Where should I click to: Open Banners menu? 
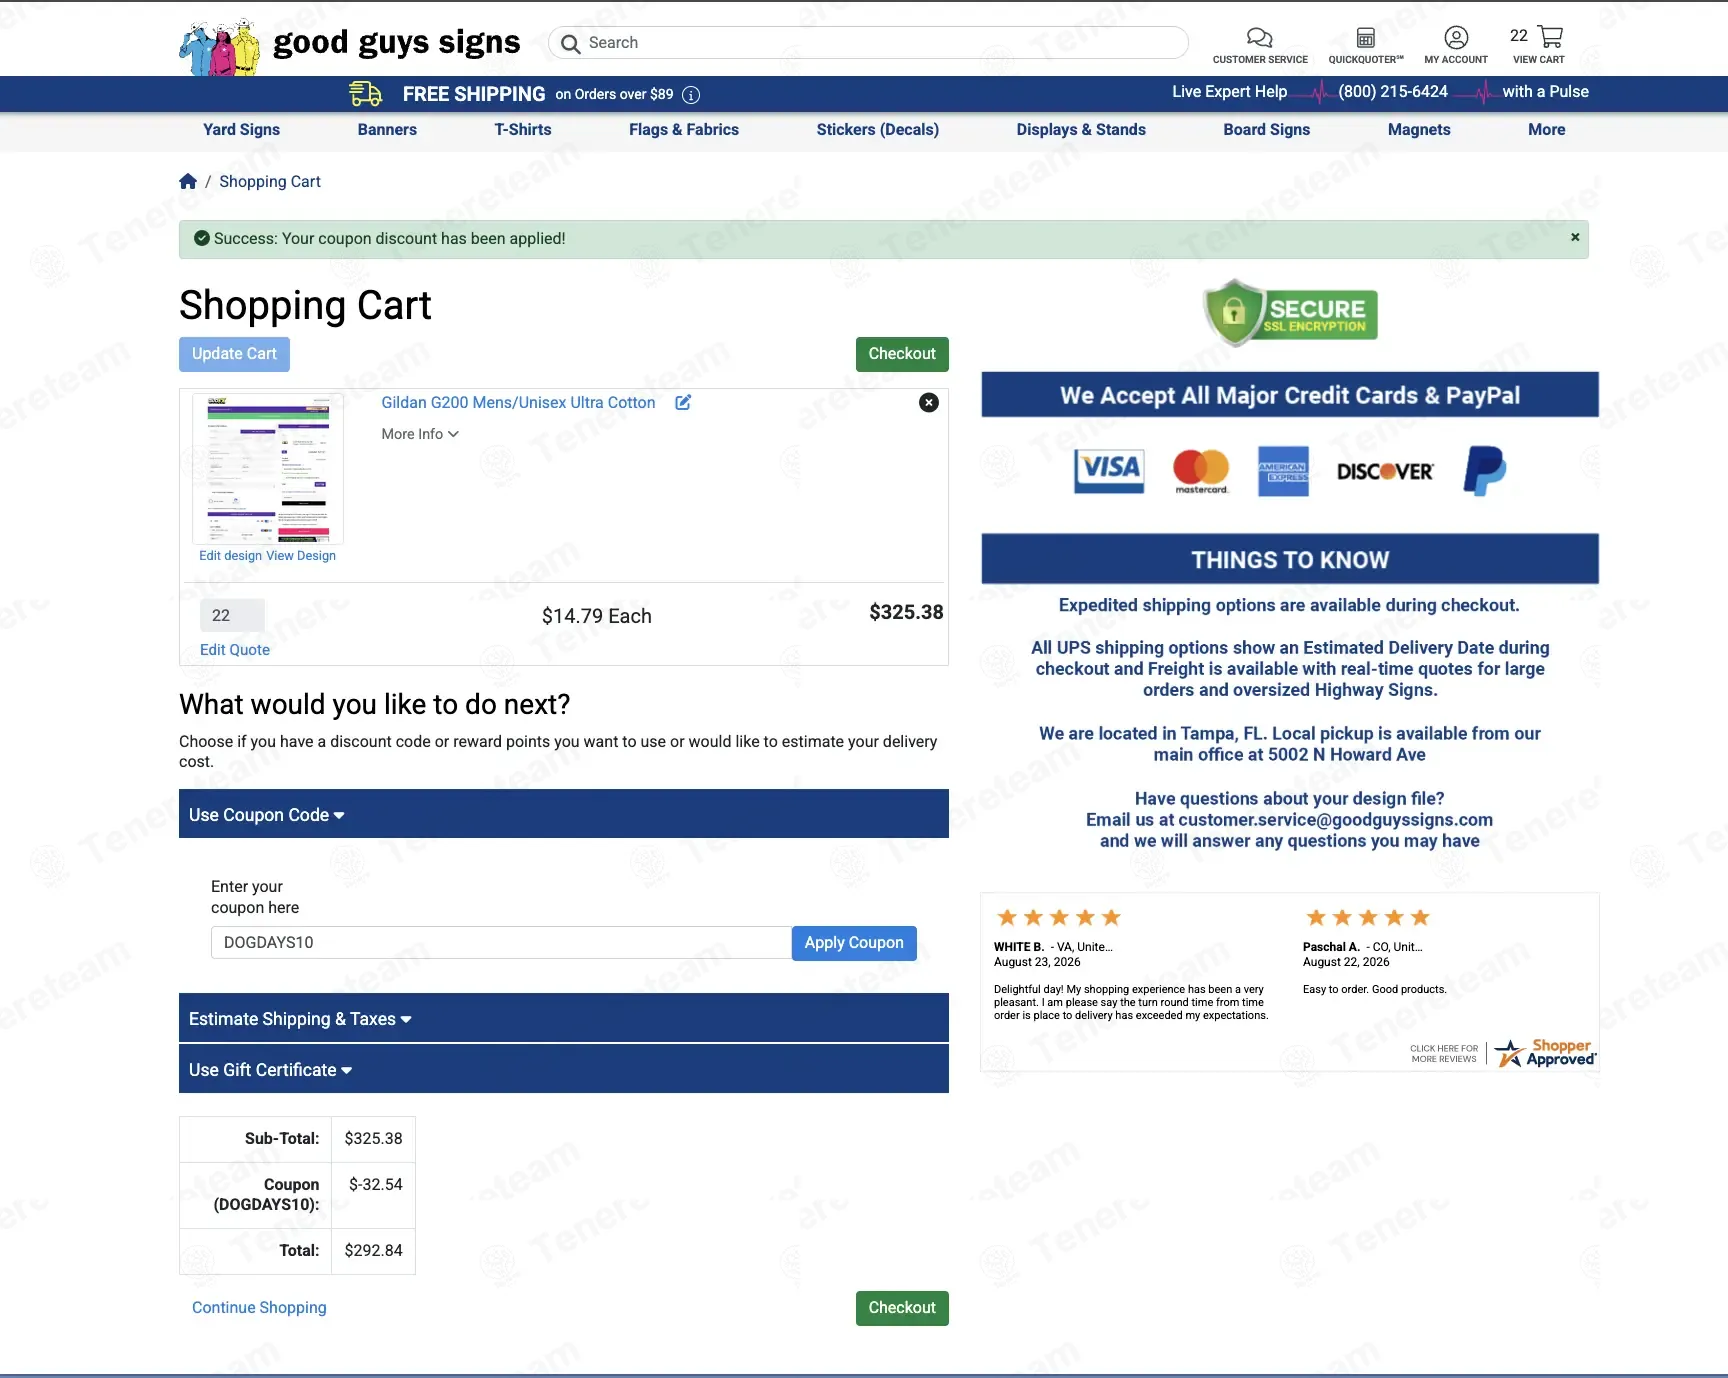click(387, 130)
